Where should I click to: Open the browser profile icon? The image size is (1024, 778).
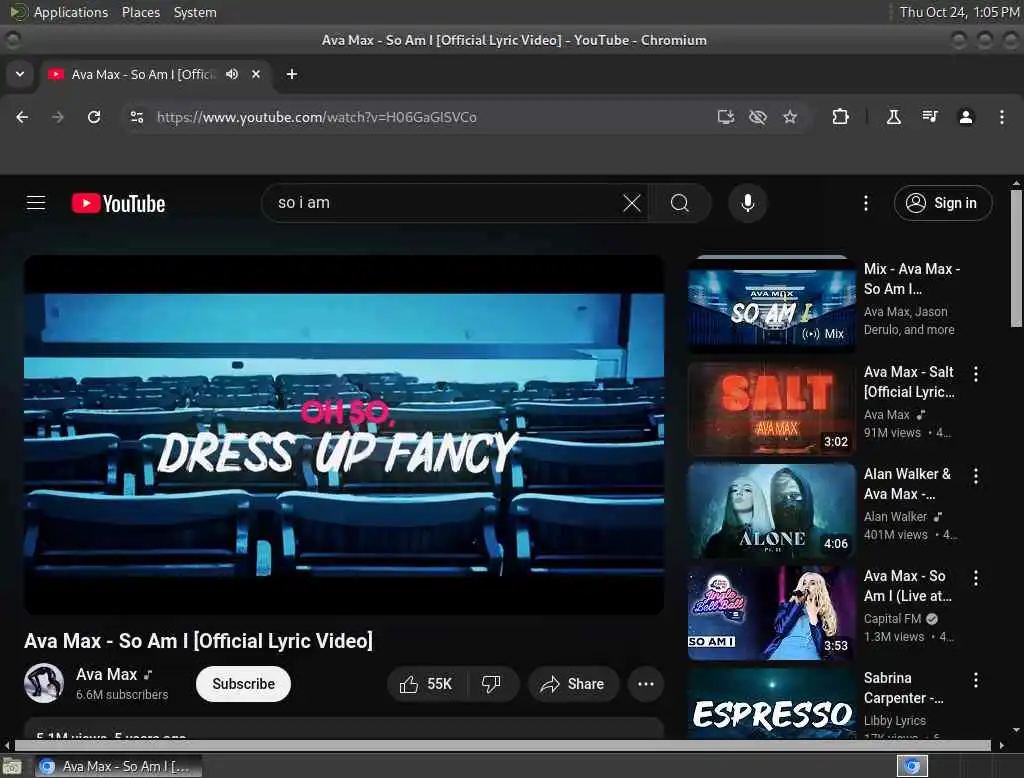966,117
